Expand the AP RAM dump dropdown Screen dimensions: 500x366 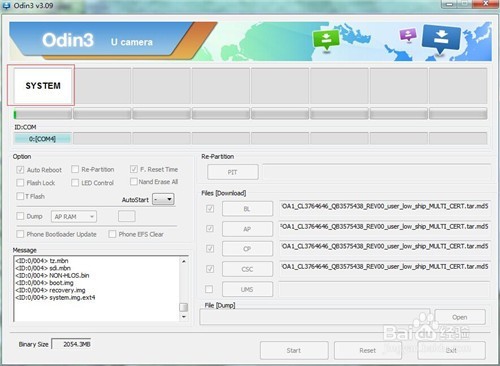tap(74, 217)
